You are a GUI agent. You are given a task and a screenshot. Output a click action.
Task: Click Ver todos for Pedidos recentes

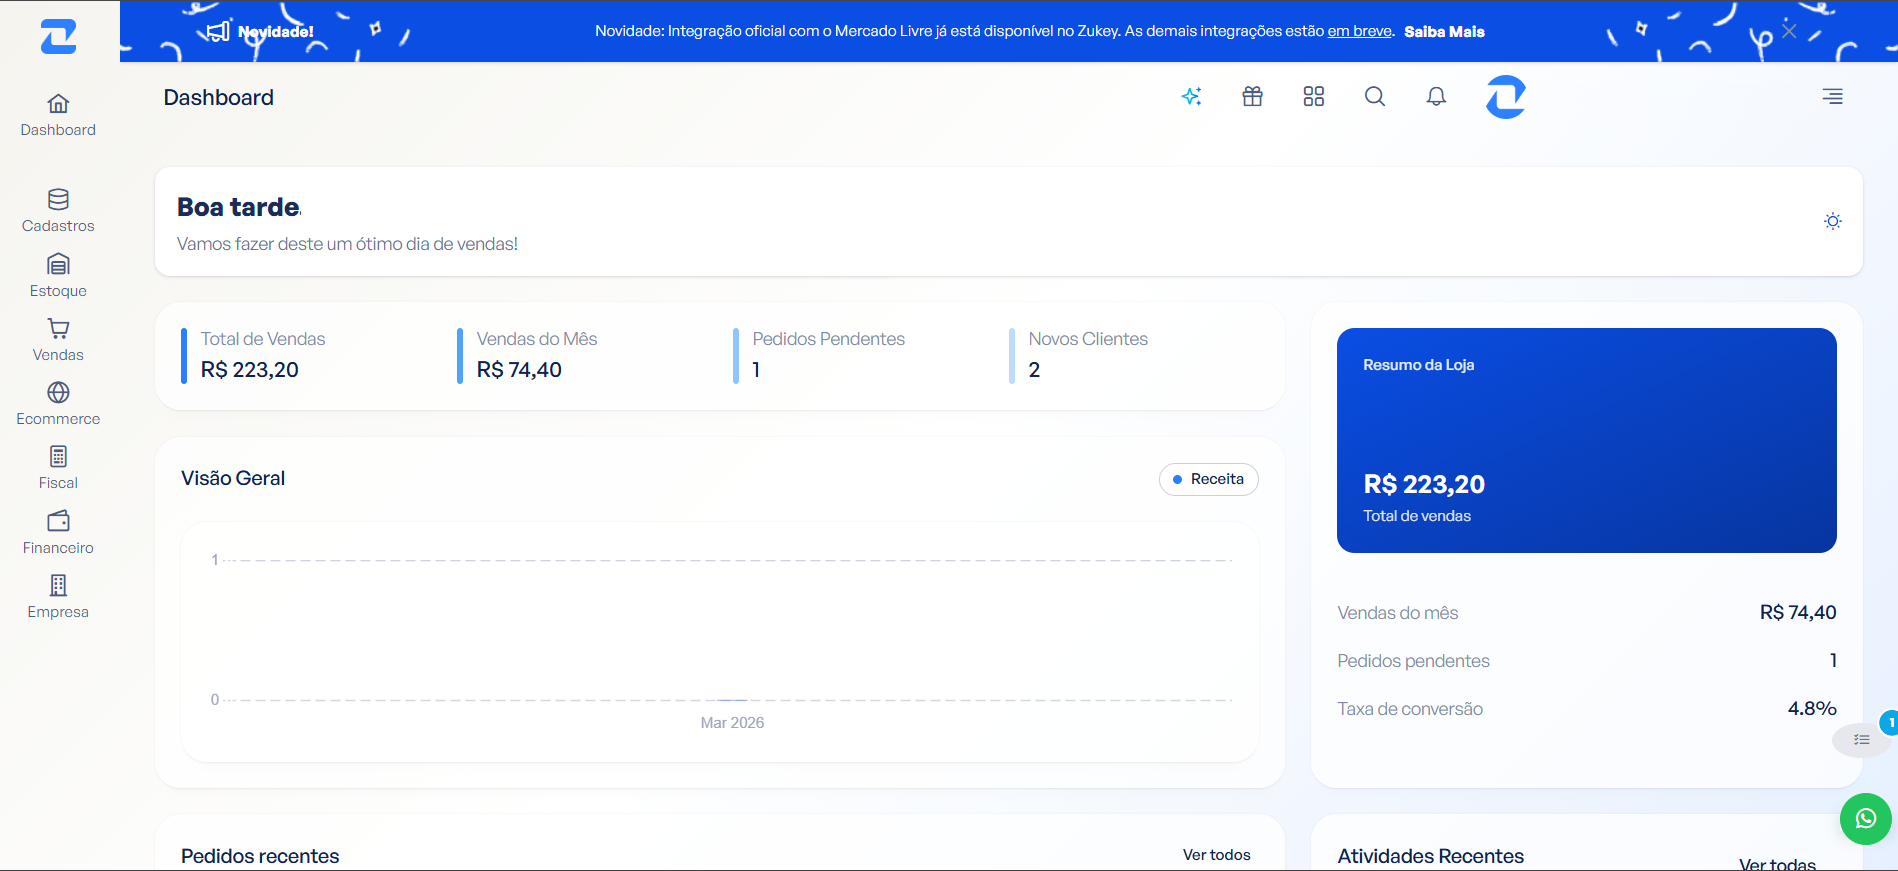click(x=1216, y=855)
